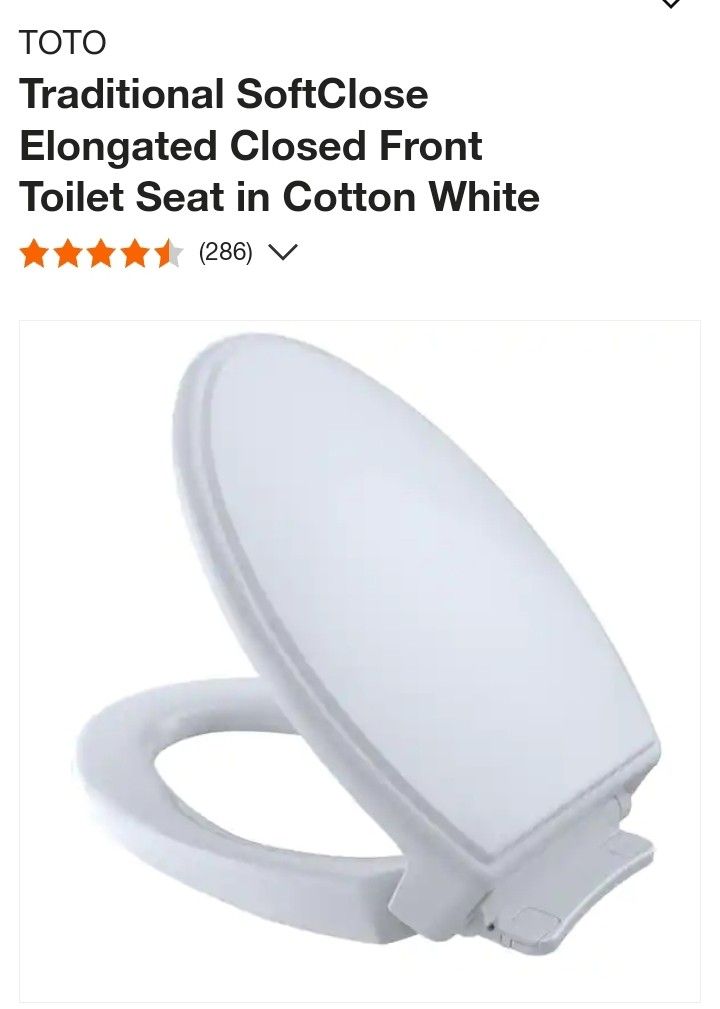
Task: Click the raised lid in product photo
Action: point(412,579)
